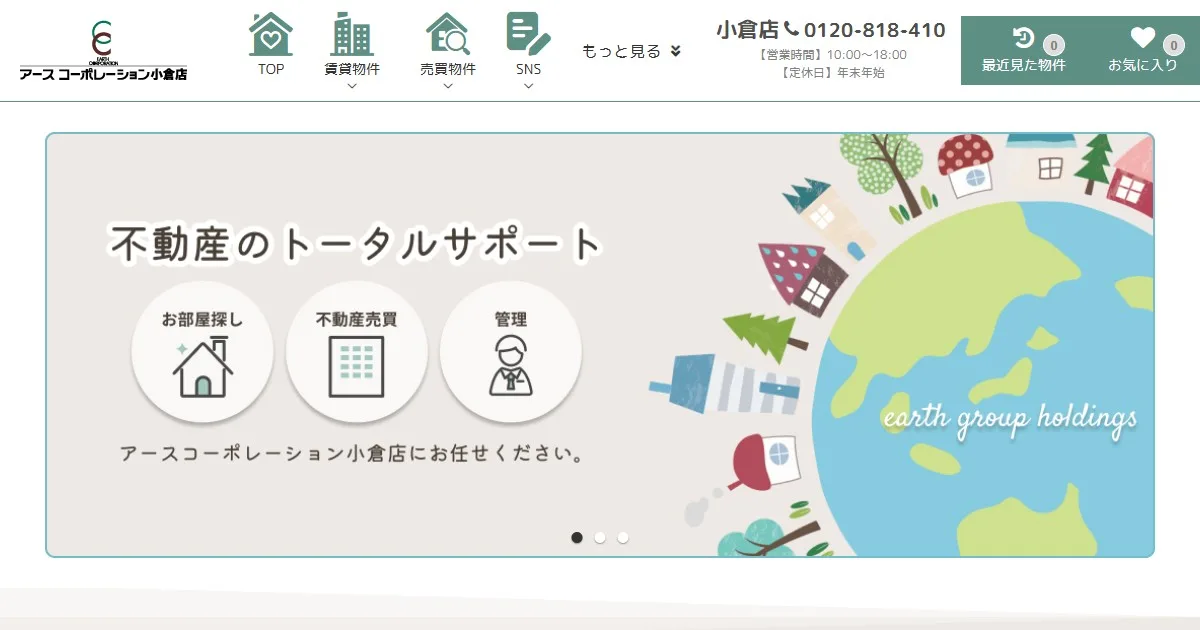Expand もっと見る double chevron
Screen dimensions: 1200x630
[675, 51]
